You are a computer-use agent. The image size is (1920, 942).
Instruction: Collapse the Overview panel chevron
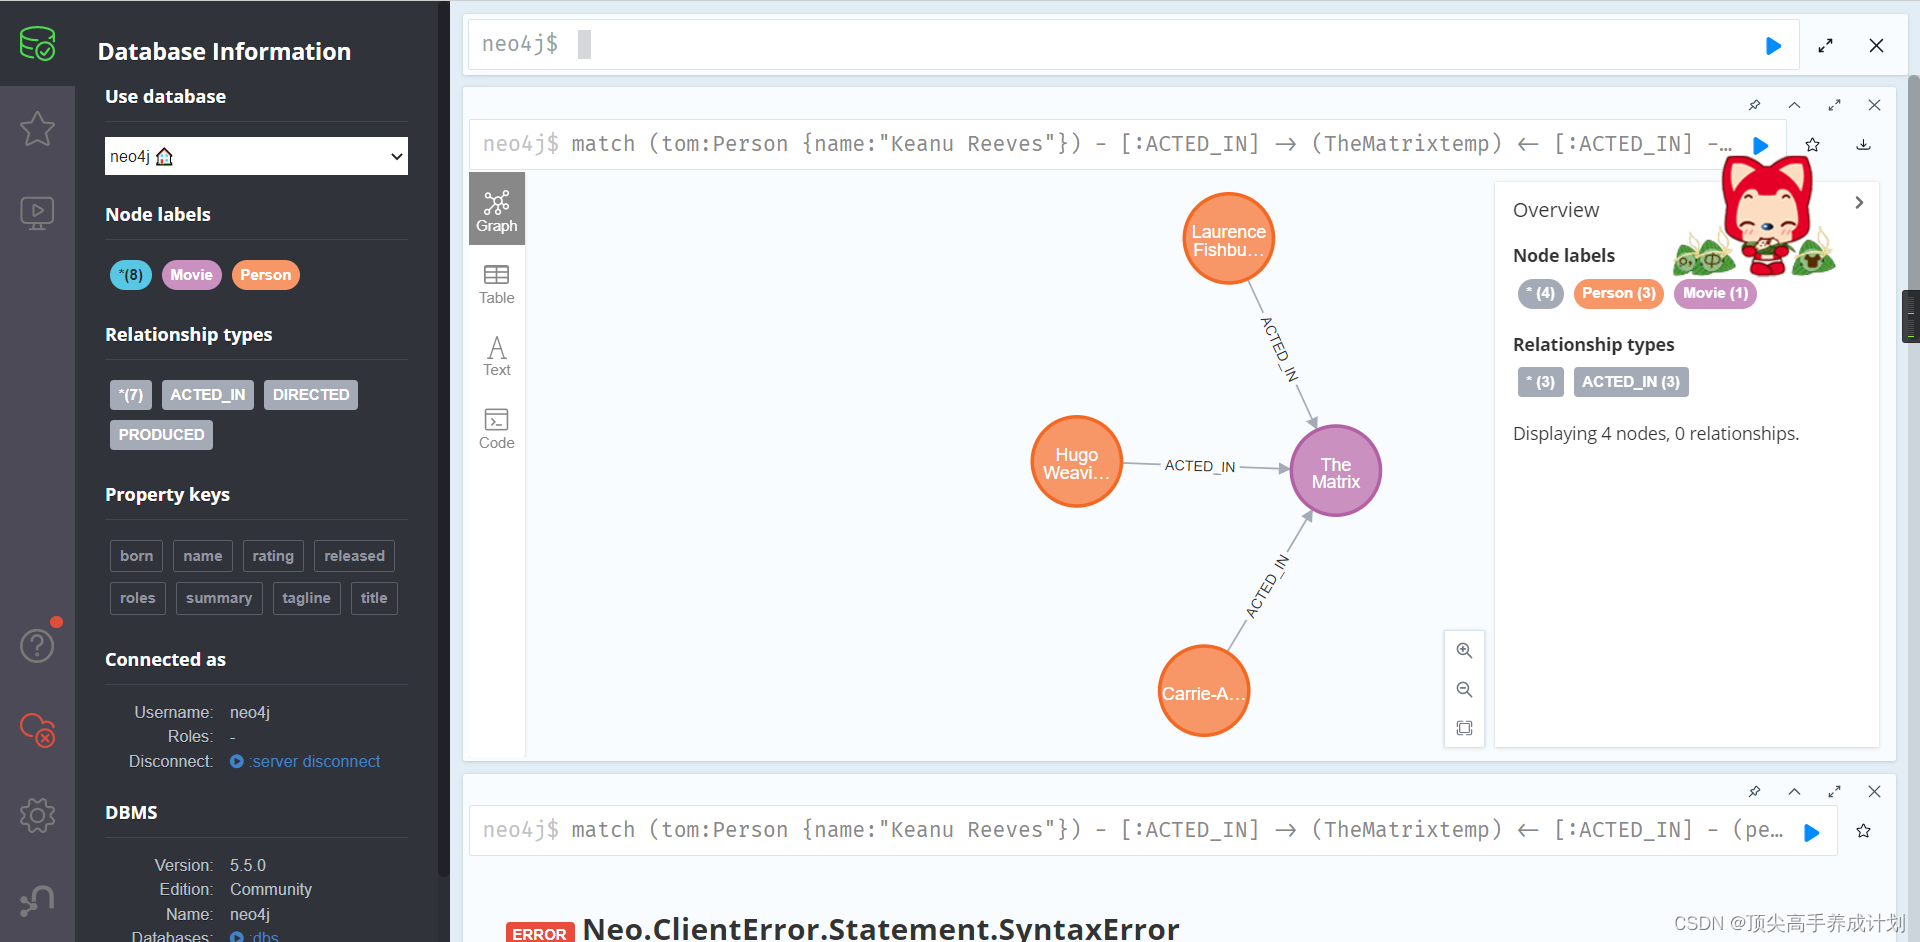[x=1859, y=203]
